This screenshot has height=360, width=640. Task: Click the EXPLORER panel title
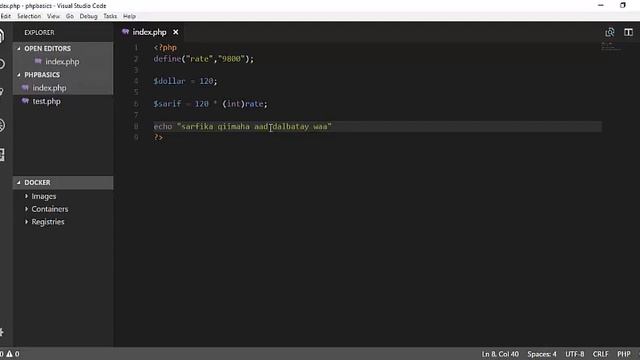click(39, 33)
